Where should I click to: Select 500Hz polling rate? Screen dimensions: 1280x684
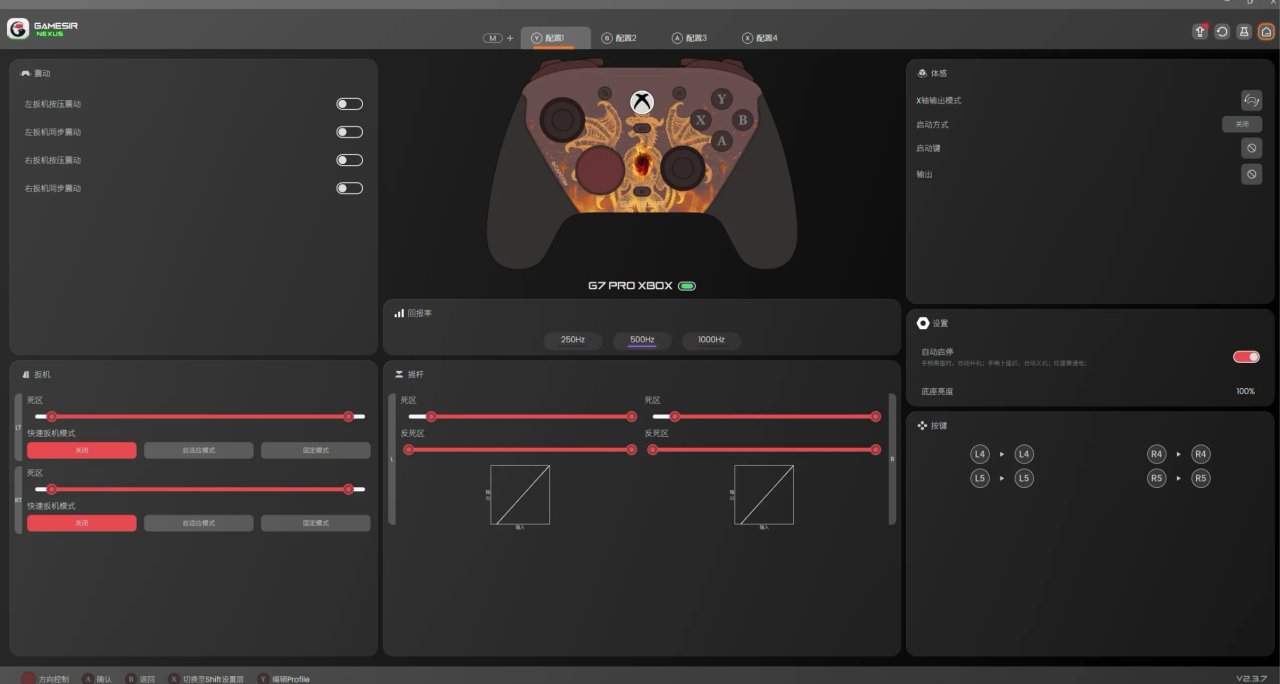tap(642, 340)
